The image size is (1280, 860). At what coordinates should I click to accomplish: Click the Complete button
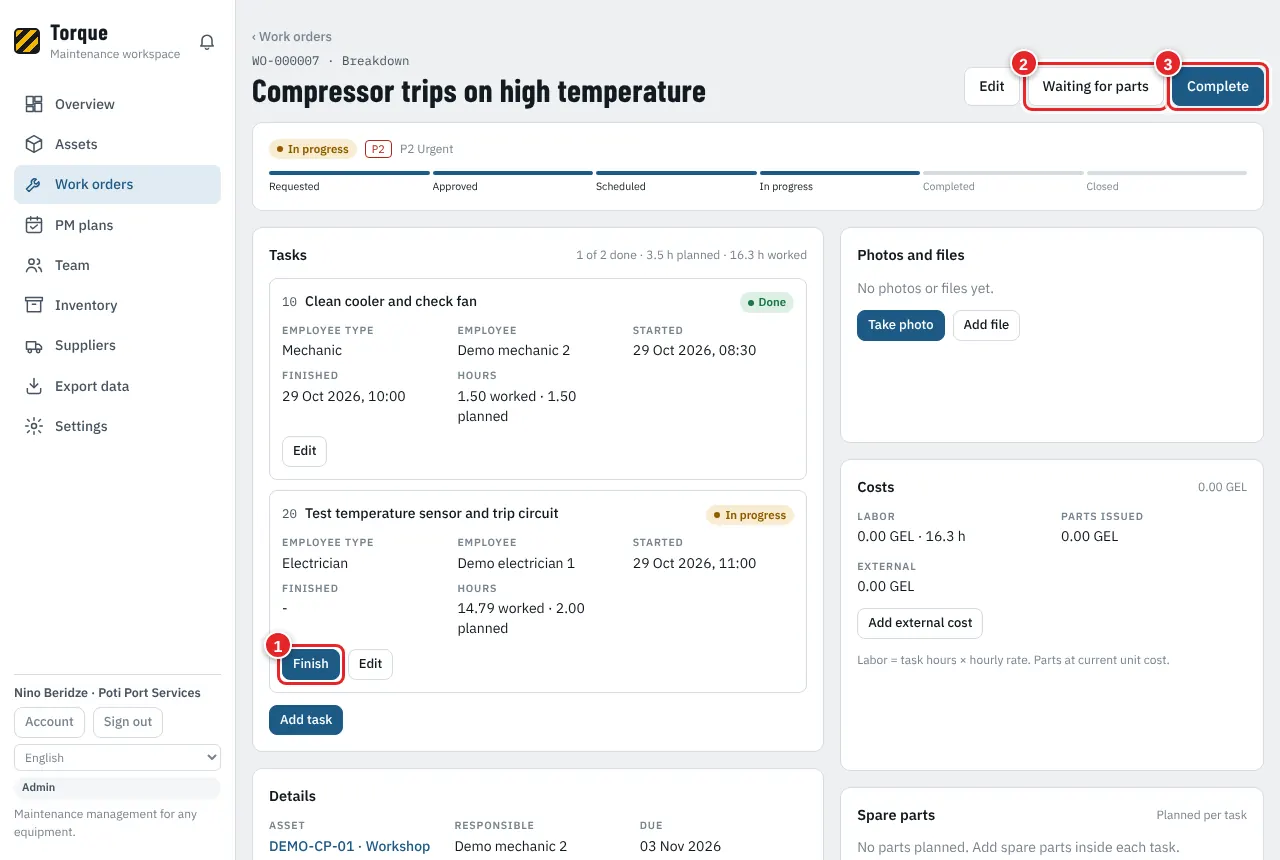point(1217,86)
